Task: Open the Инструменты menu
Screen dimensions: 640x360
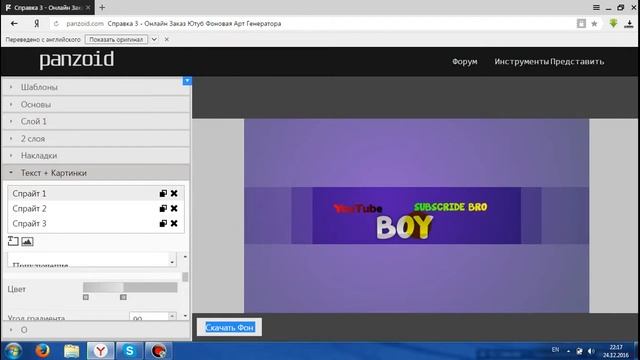Action: point(521,62)
